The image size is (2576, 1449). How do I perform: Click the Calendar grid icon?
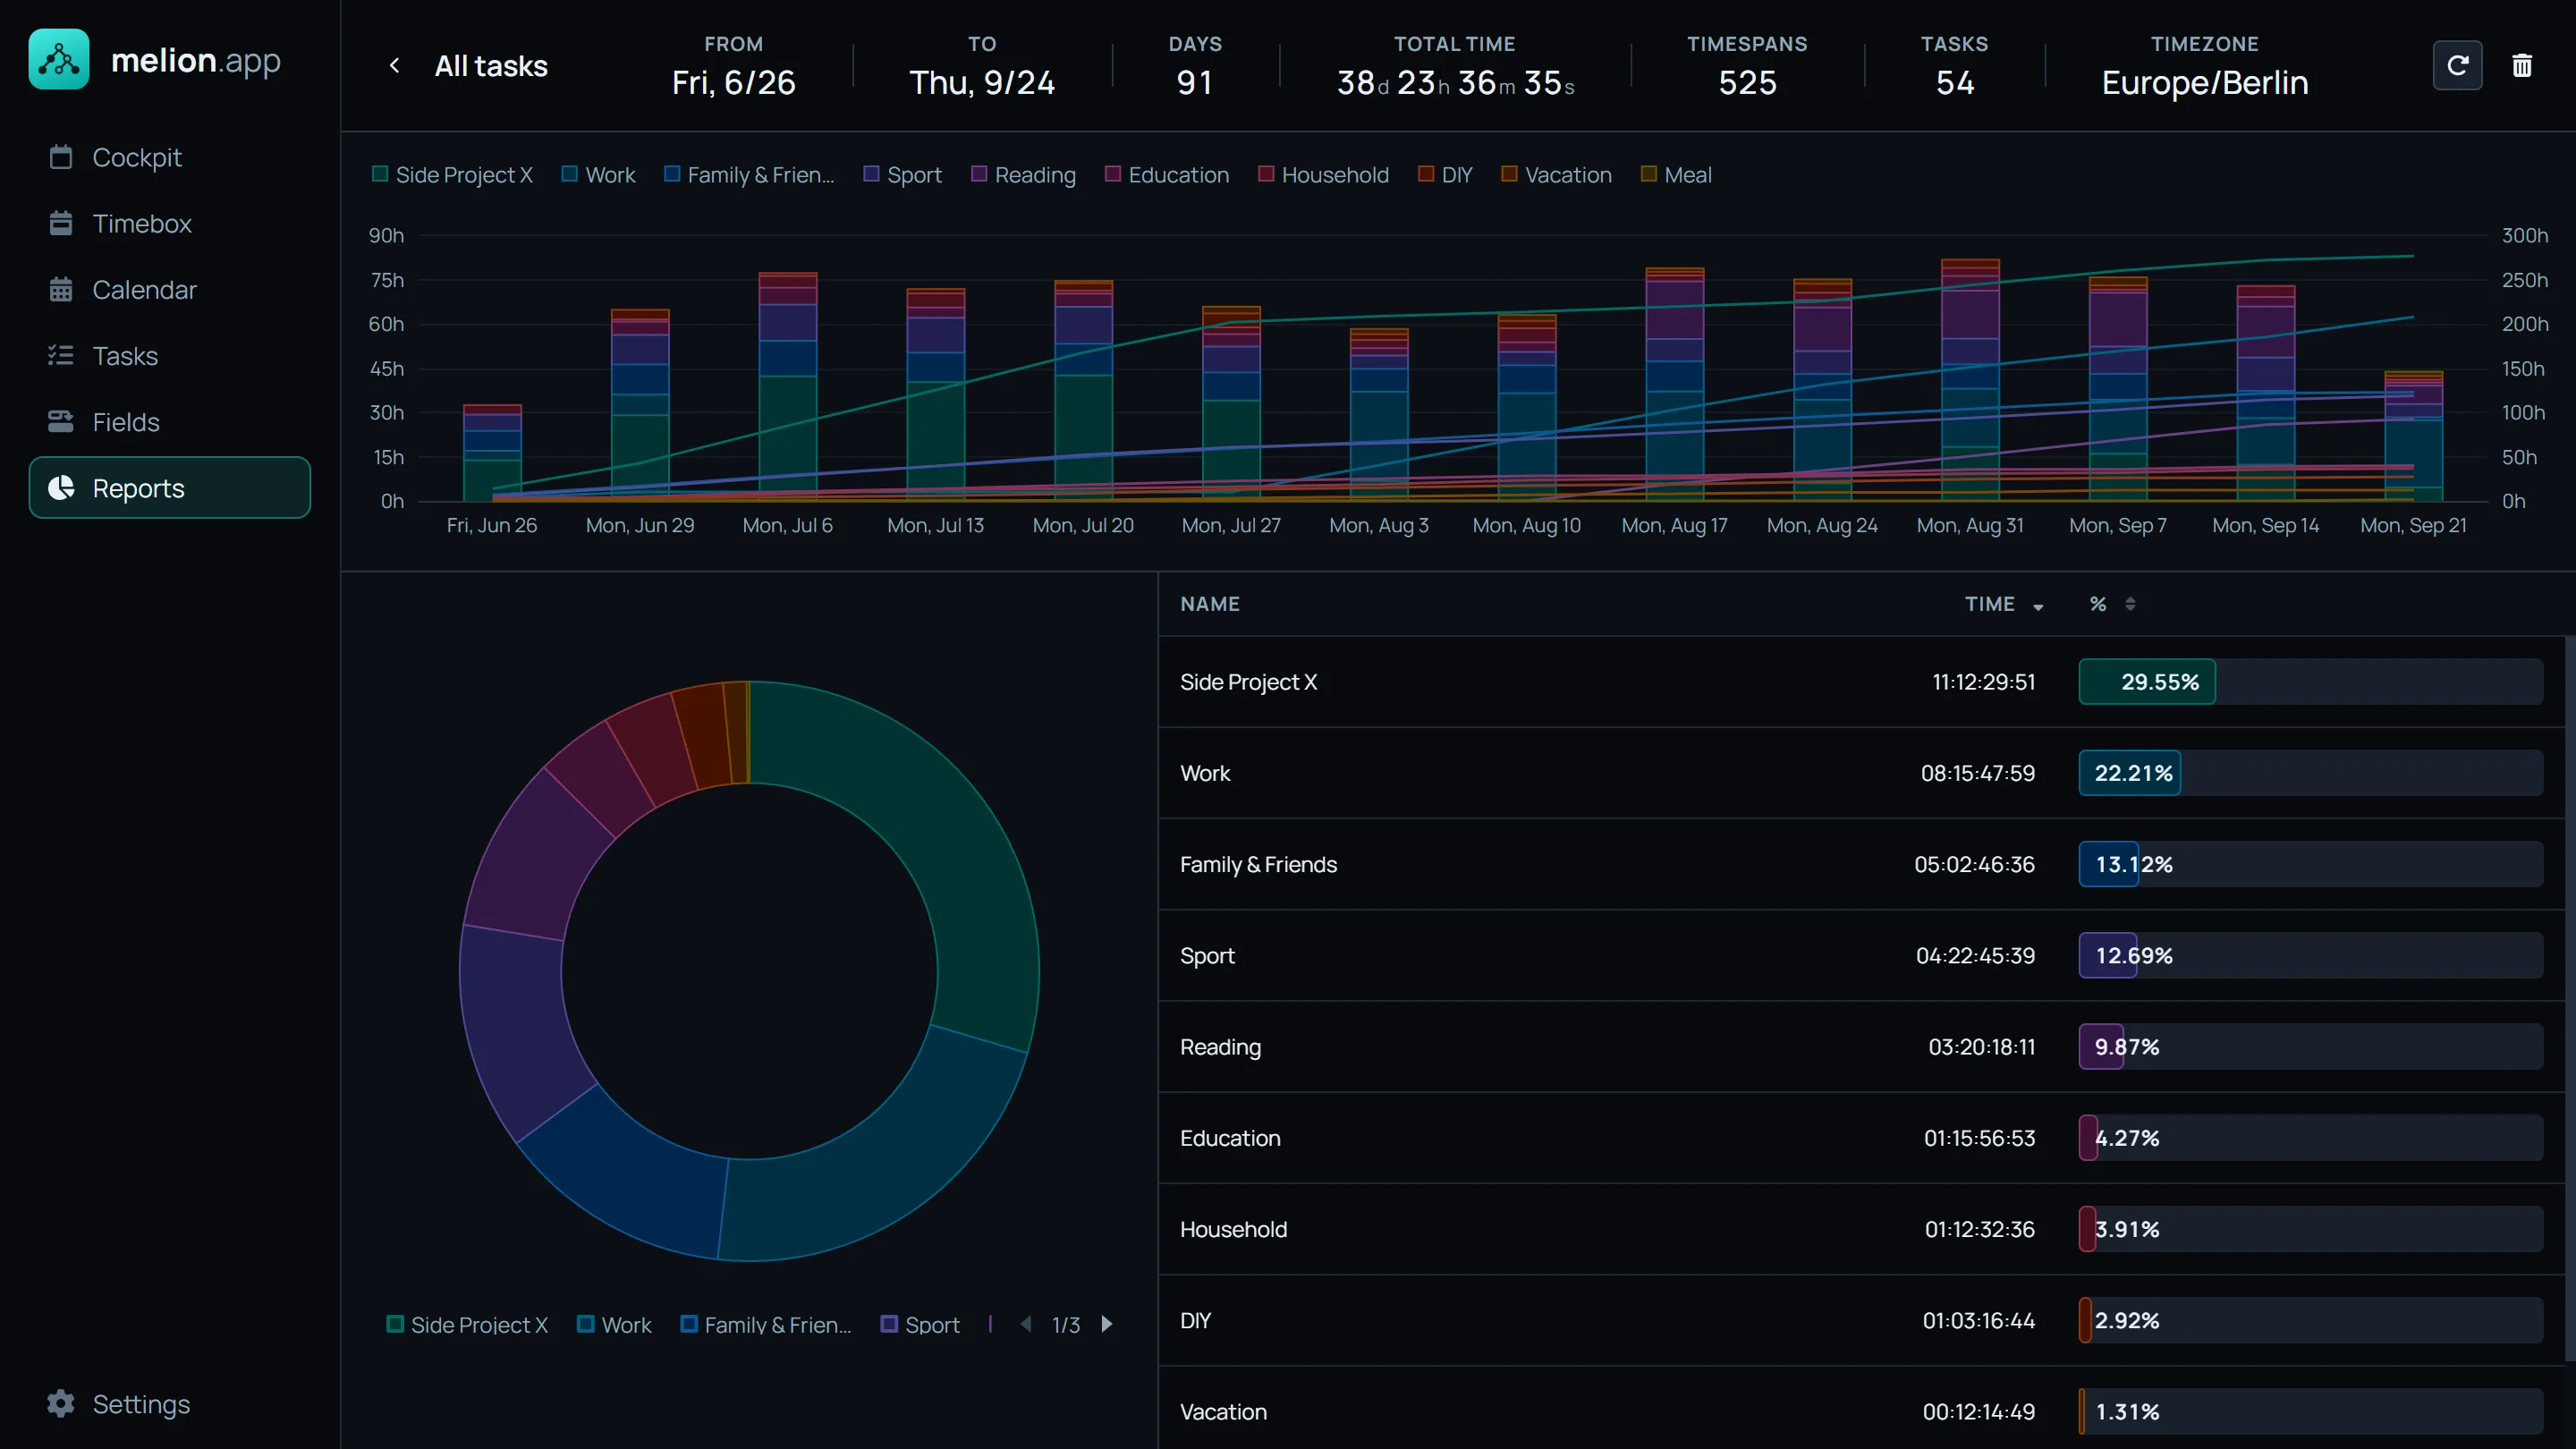pyautogui.click(x=61, y=289)
